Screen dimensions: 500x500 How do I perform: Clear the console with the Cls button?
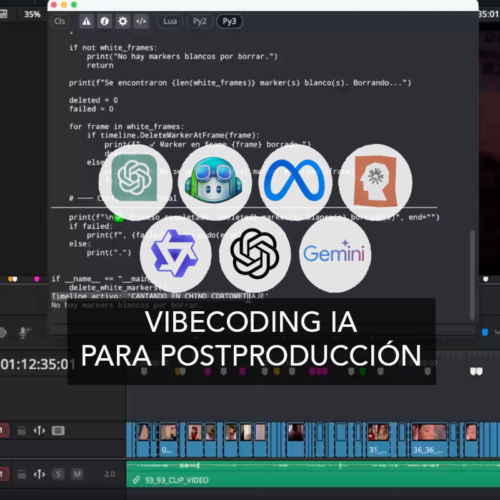click(x=60, y=21)
